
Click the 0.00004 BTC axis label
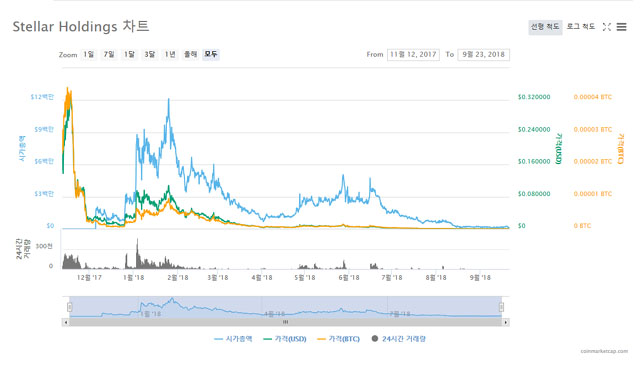pyautogui.click(x=593, y=97)
